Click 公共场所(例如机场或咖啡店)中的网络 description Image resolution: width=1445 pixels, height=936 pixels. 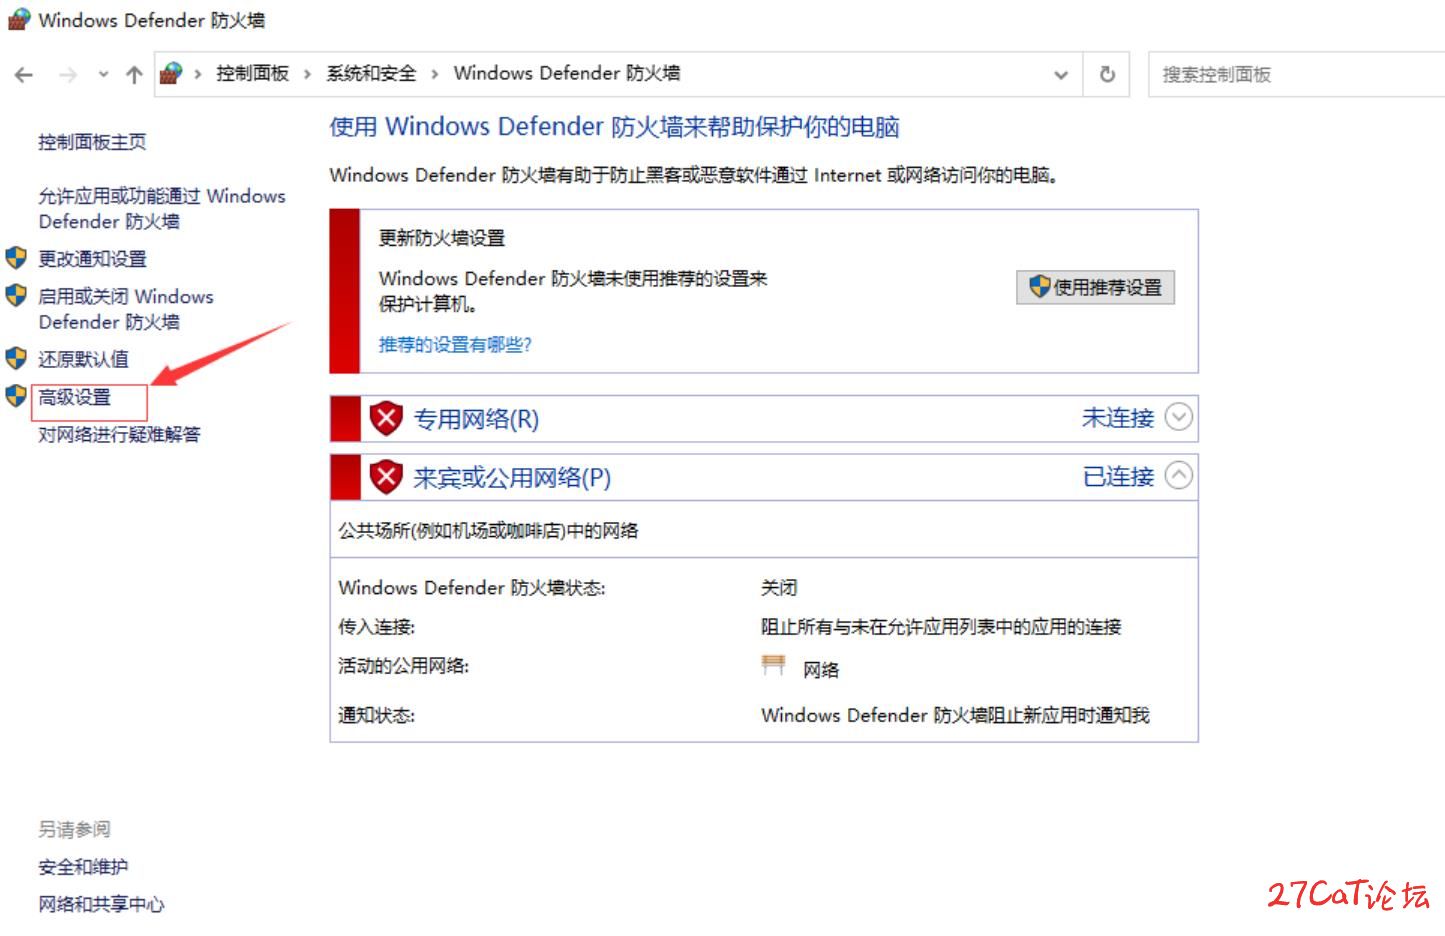tap(488, 531)
